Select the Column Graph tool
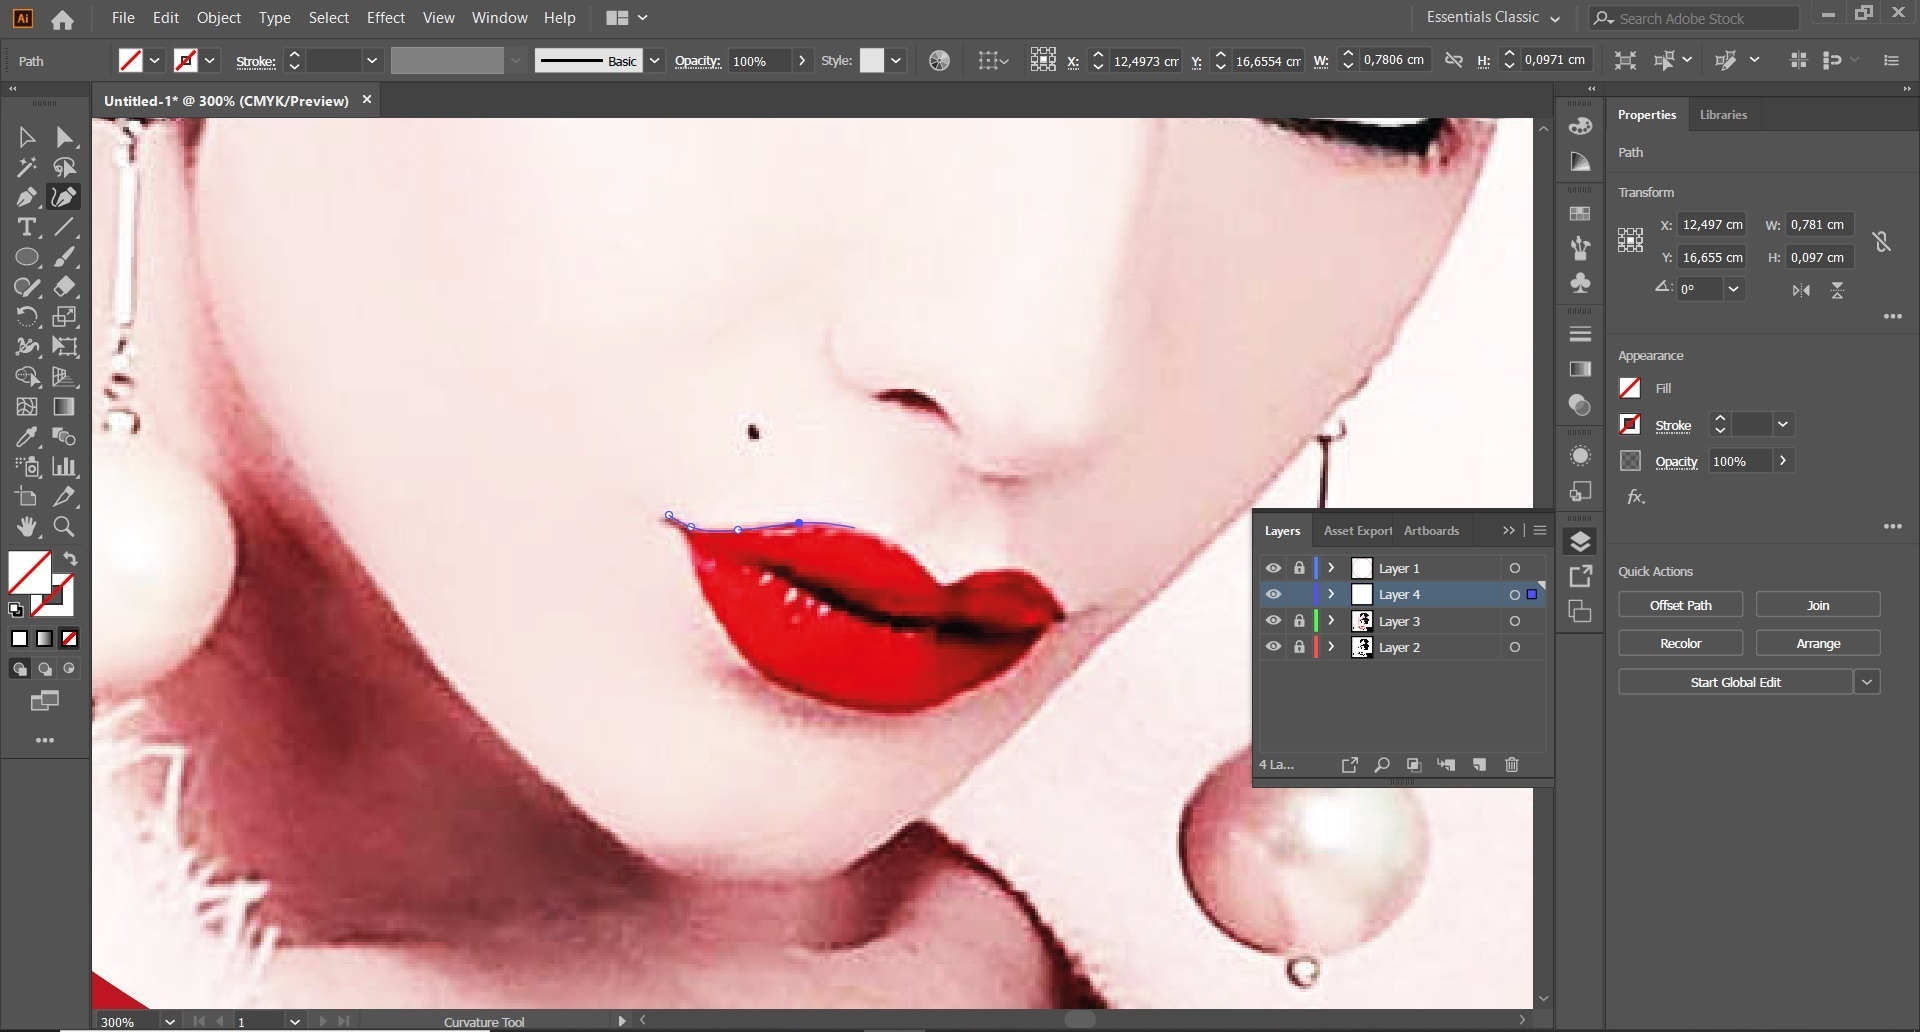 click(x=65, y=467)
